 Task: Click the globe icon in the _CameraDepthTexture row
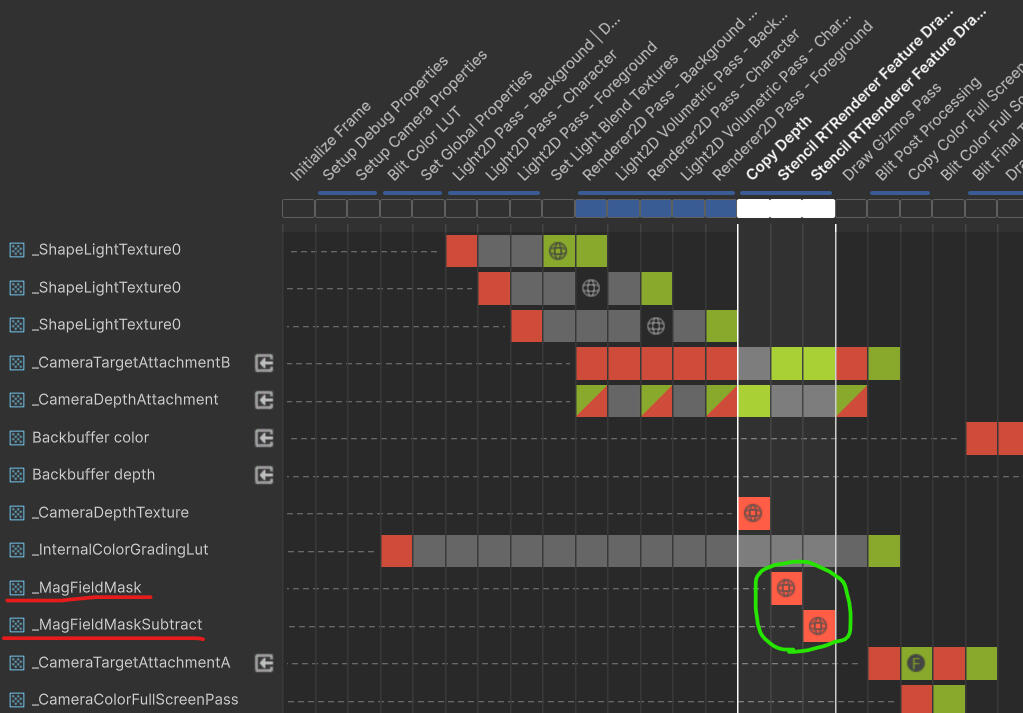point(753,513)
